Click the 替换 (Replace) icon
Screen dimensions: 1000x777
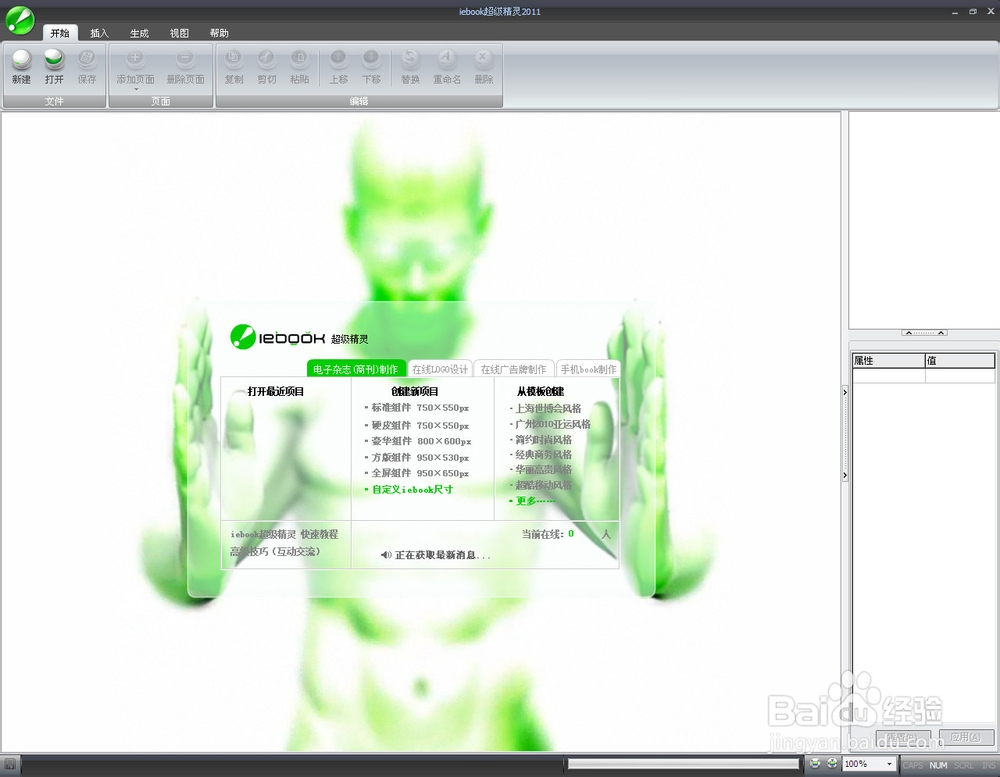click(410, 59)
